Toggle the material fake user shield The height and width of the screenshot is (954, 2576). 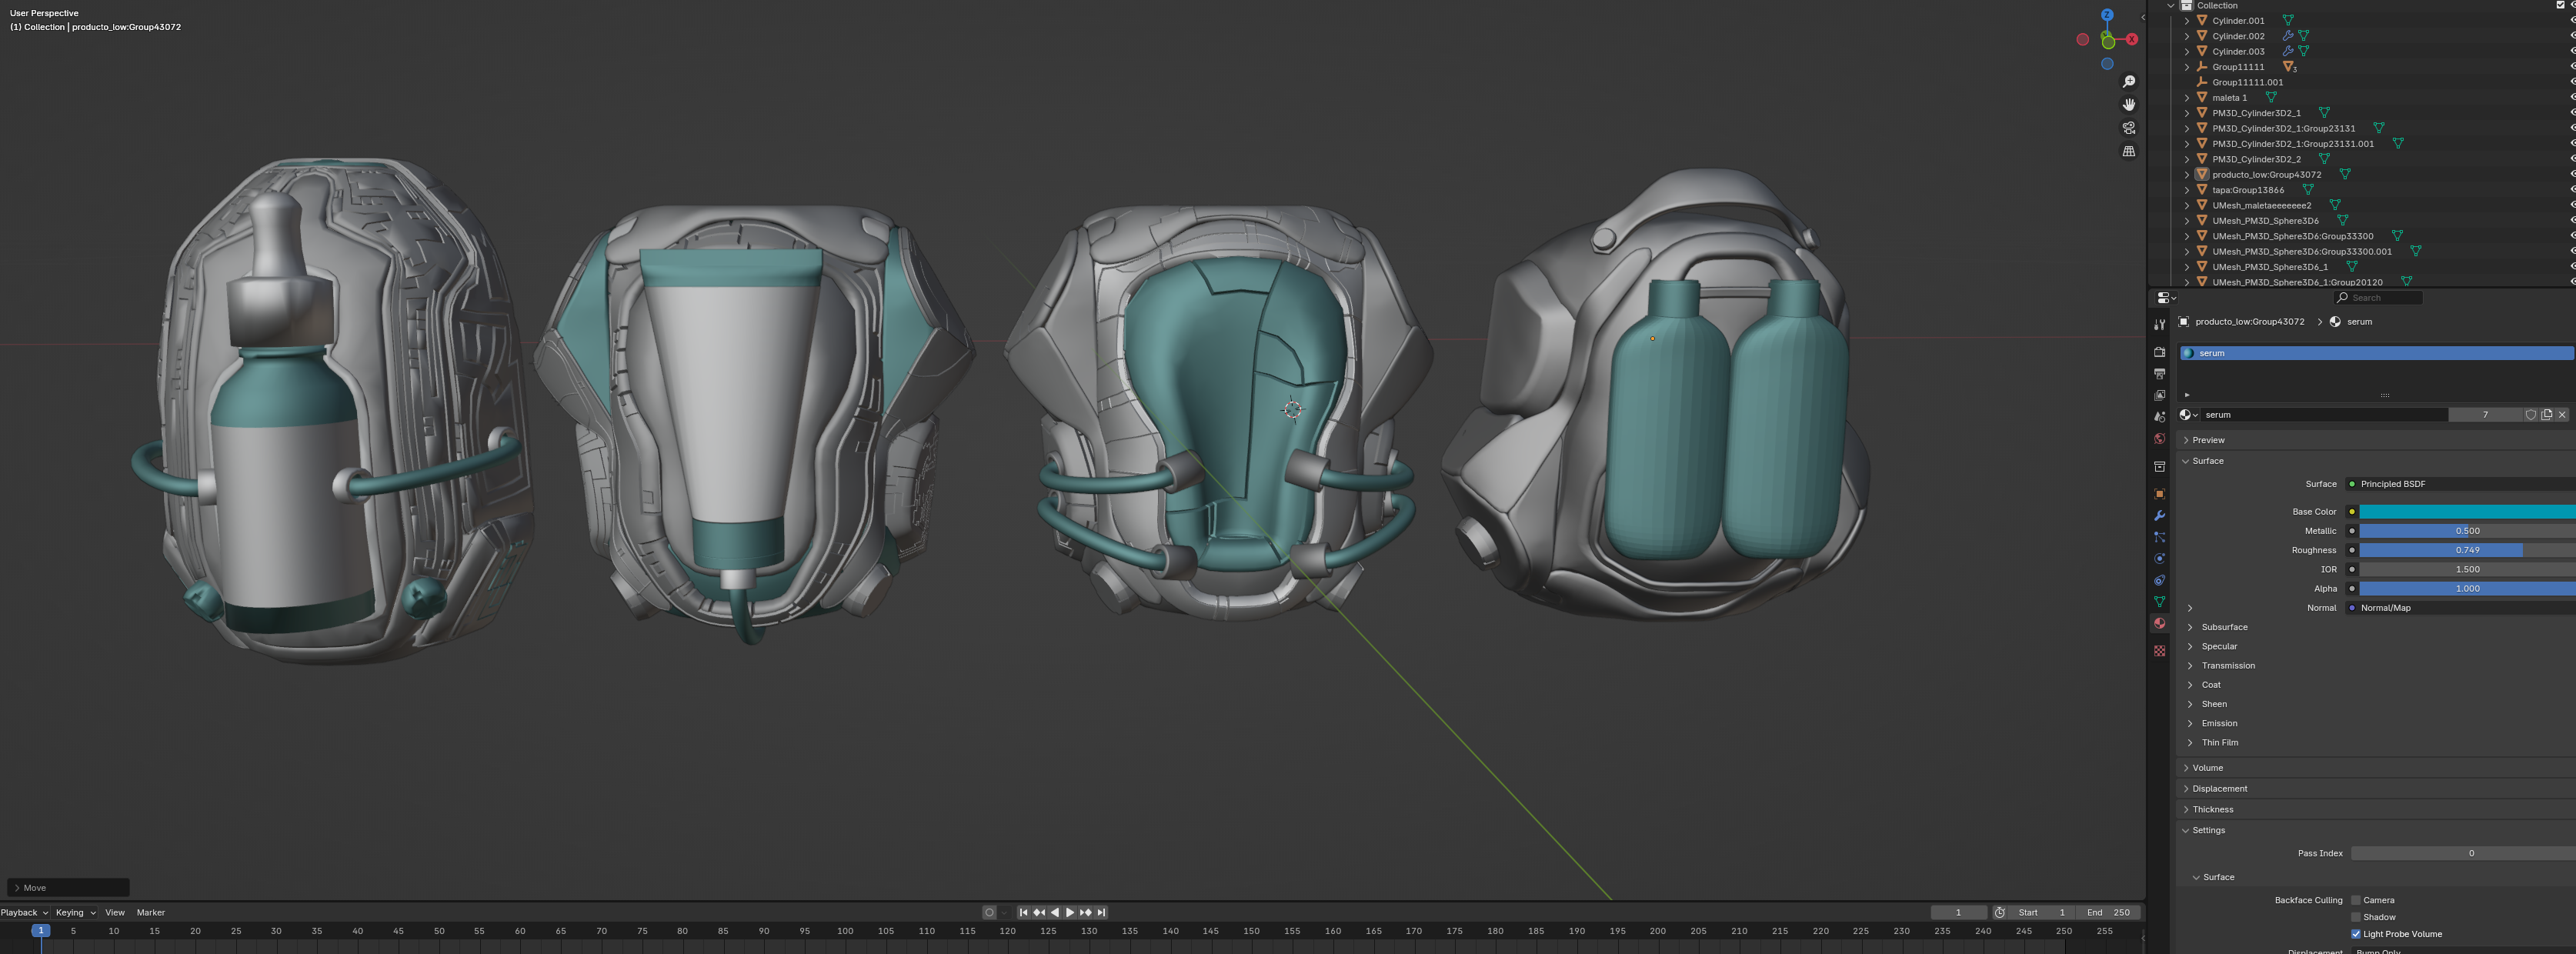click(2530, 415)
